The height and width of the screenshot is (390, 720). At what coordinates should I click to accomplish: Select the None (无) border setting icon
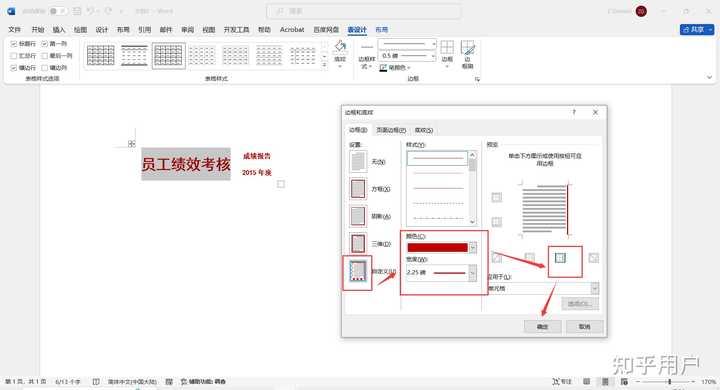(x=358, y=162)
